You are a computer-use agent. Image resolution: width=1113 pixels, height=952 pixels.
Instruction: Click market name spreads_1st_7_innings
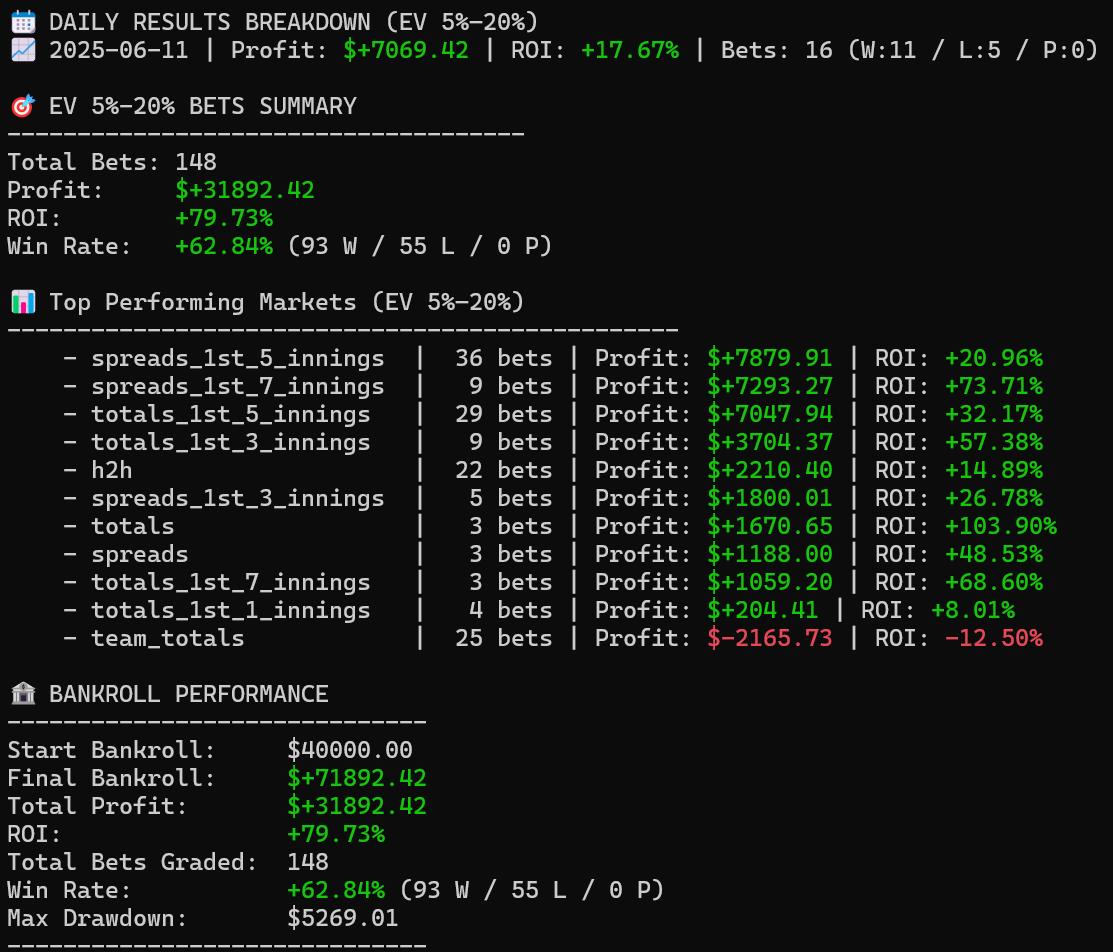[x=238, y=386]
